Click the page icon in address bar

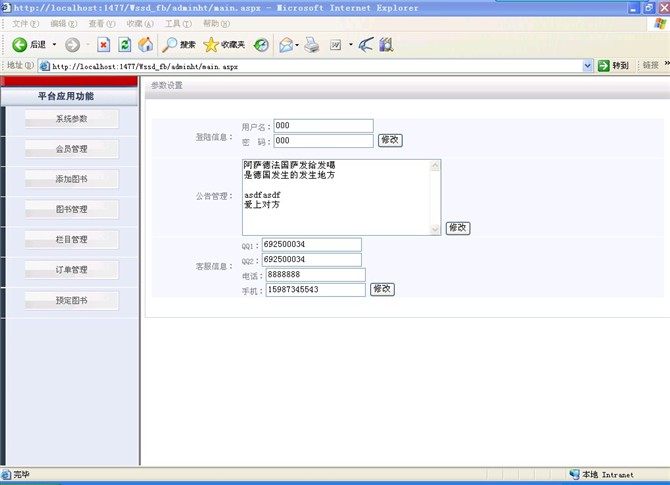(44, 66)
